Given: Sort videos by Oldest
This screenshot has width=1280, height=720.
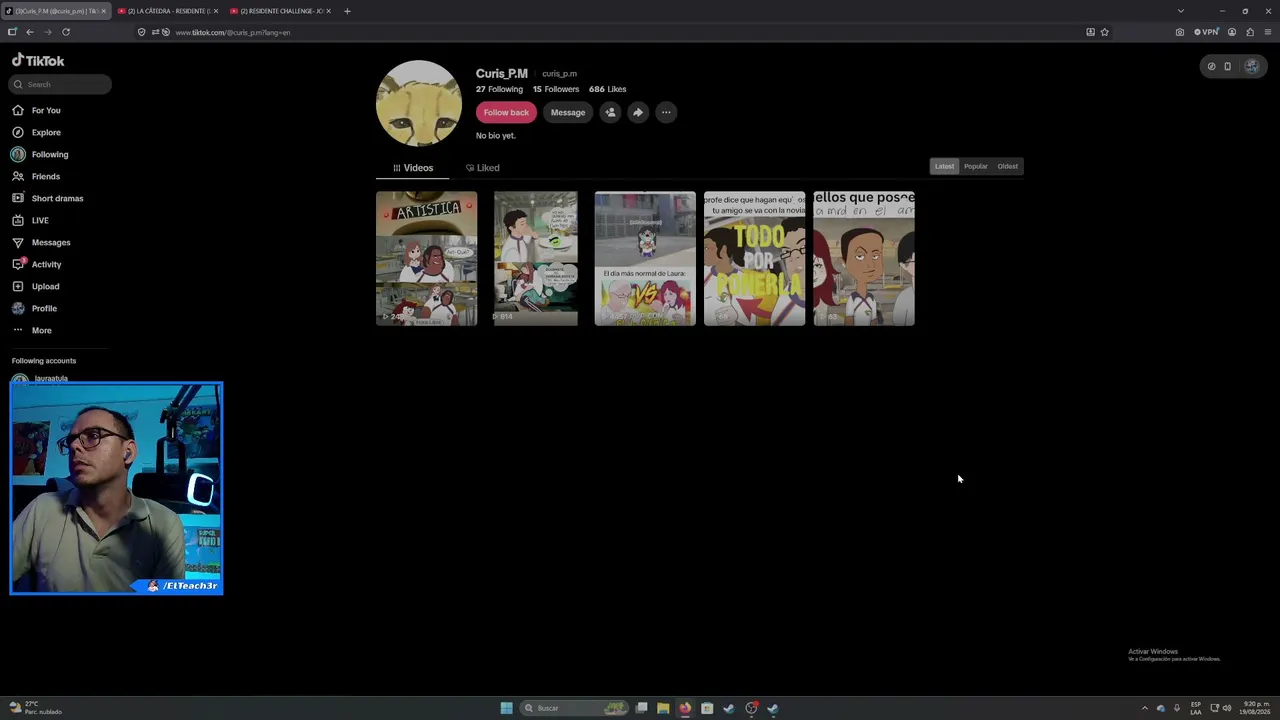Looking at the screenshot, I should click(x=1008, y=166).
